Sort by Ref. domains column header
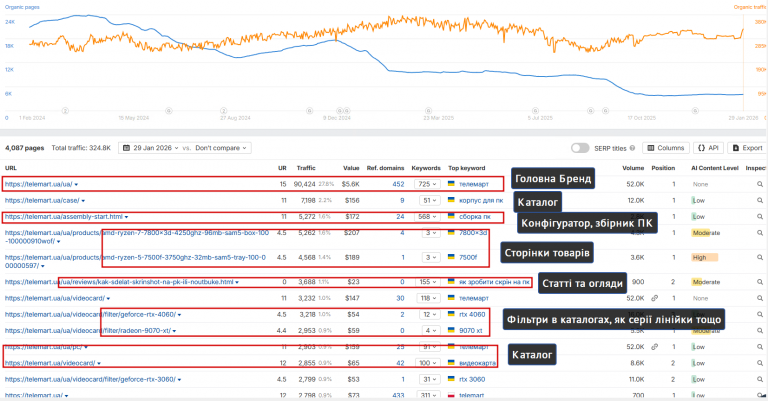This screenshot has width=768, height=401. (385, 168)
